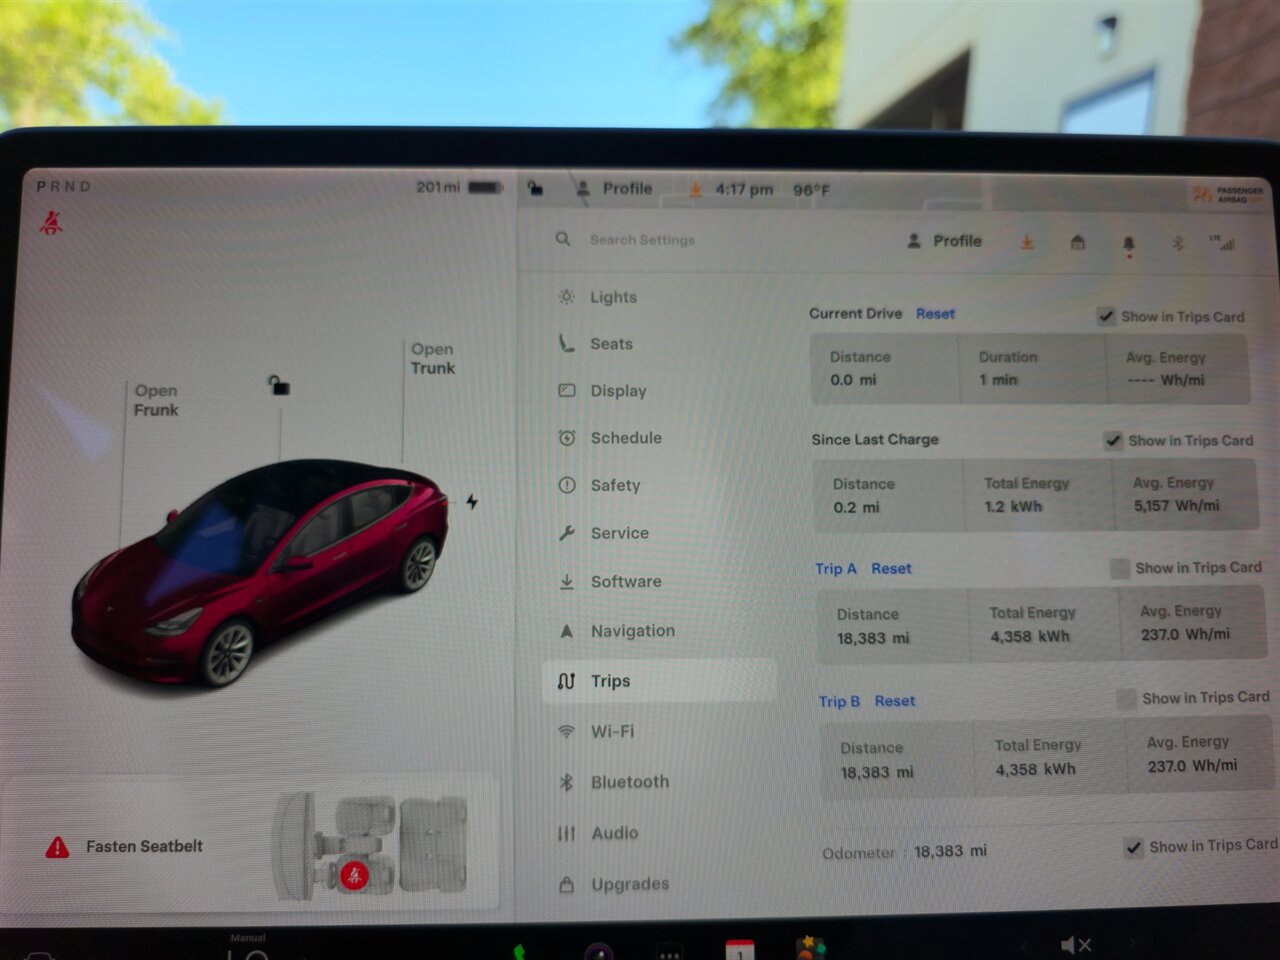
Task: Tap the download icon in settings header
Action: (1027, 242)
